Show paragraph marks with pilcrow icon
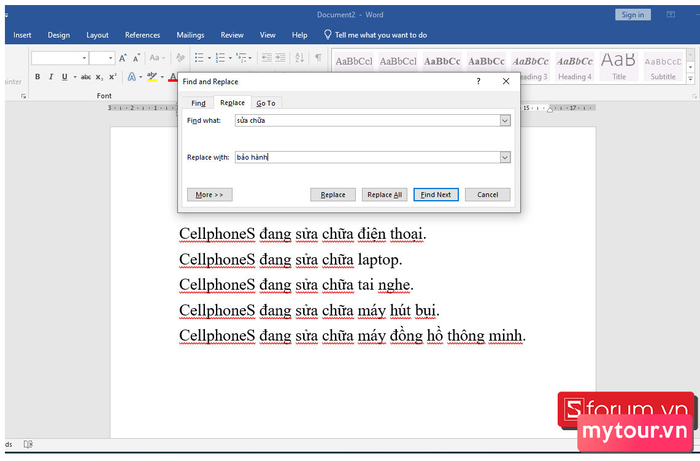700x461 pixels. [x=318, y=58]
